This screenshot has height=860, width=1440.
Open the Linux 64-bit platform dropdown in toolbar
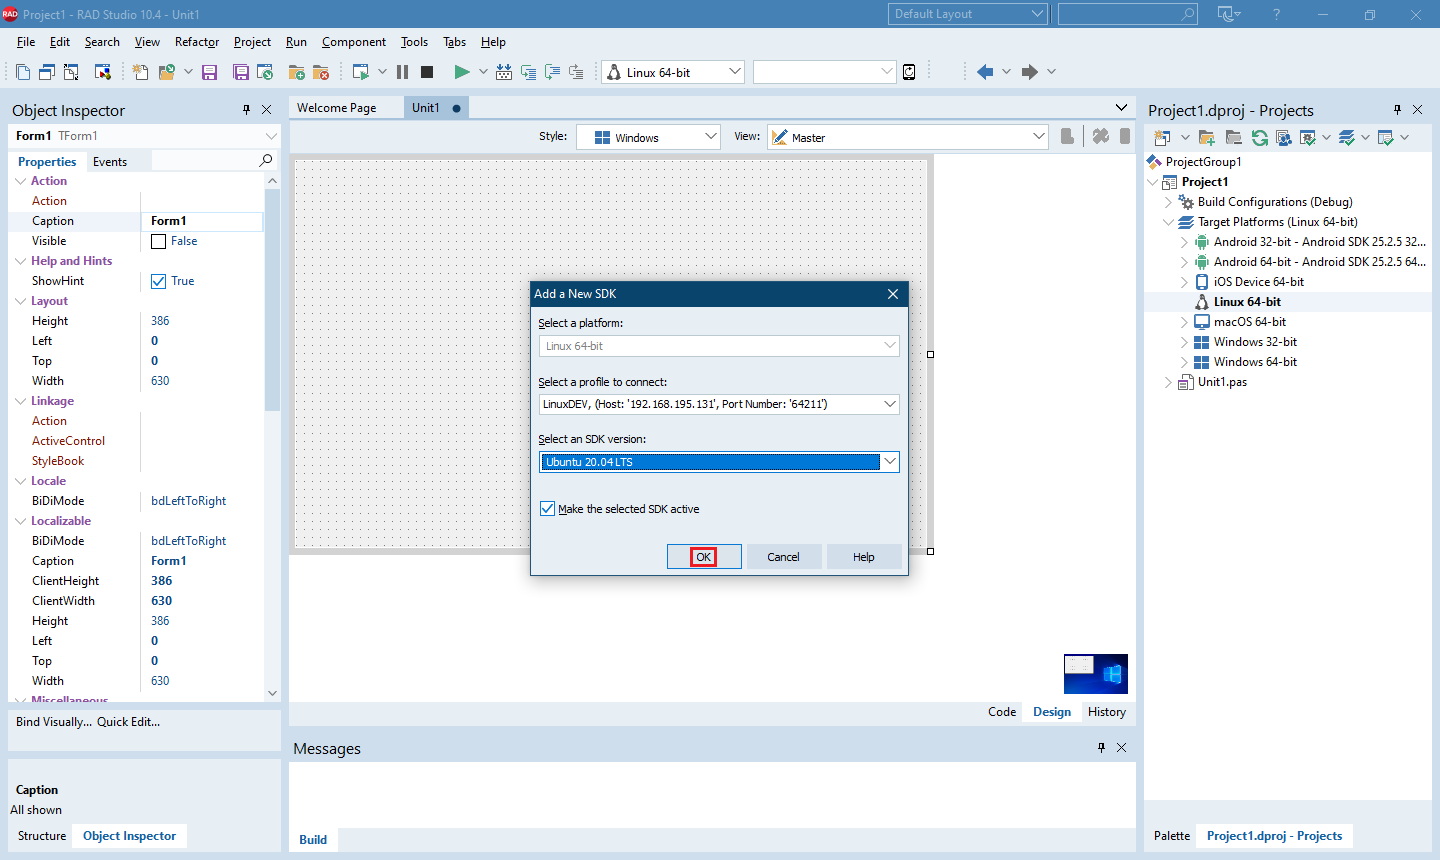pos(735,72)
